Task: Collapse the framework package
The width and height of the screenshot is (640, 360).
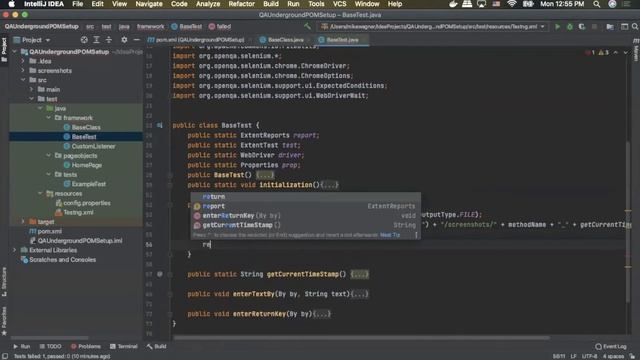Action: [x=49, y=118]
